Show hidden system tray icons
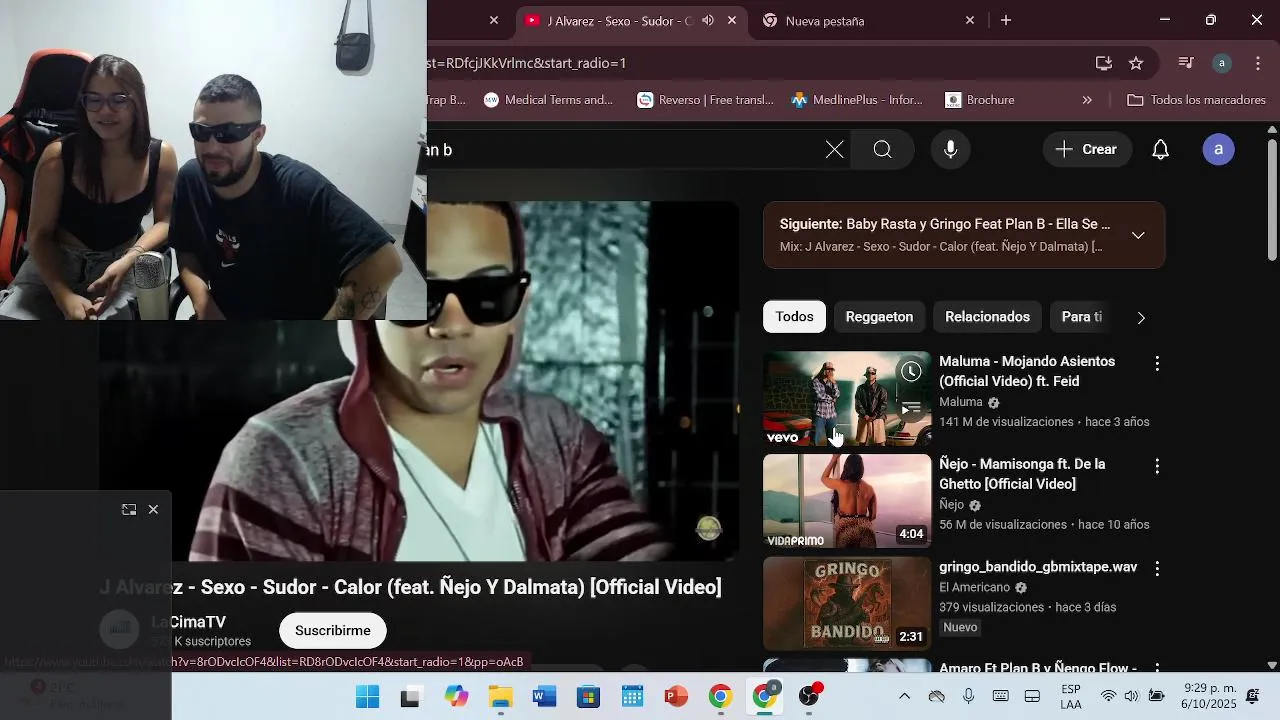The width and height of the screenshot is (1280, 720). (904, 697)
